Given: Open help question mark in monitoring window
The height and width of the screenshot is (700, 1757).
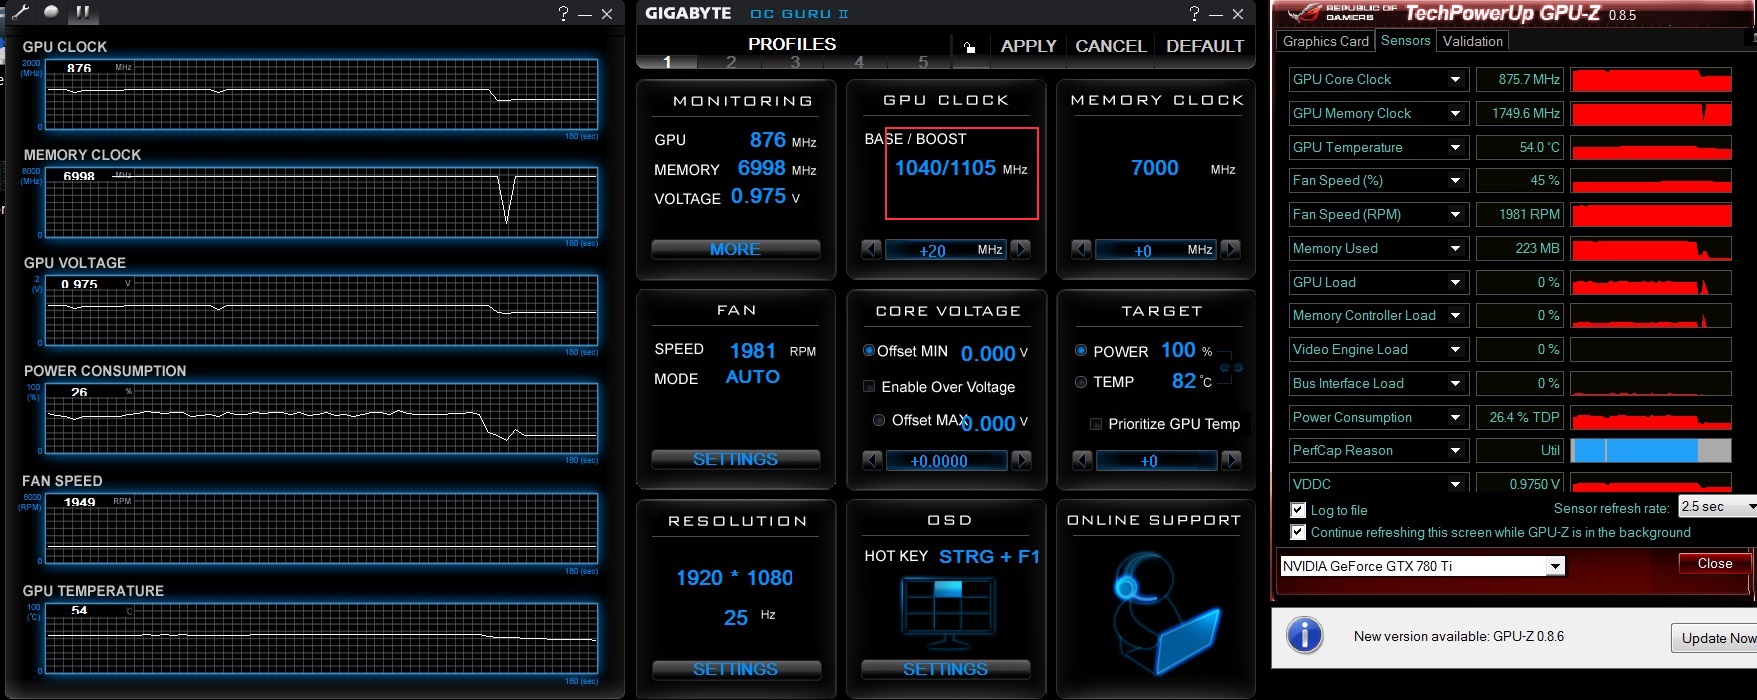Looking at the screenshot, I should coord(563,13).
